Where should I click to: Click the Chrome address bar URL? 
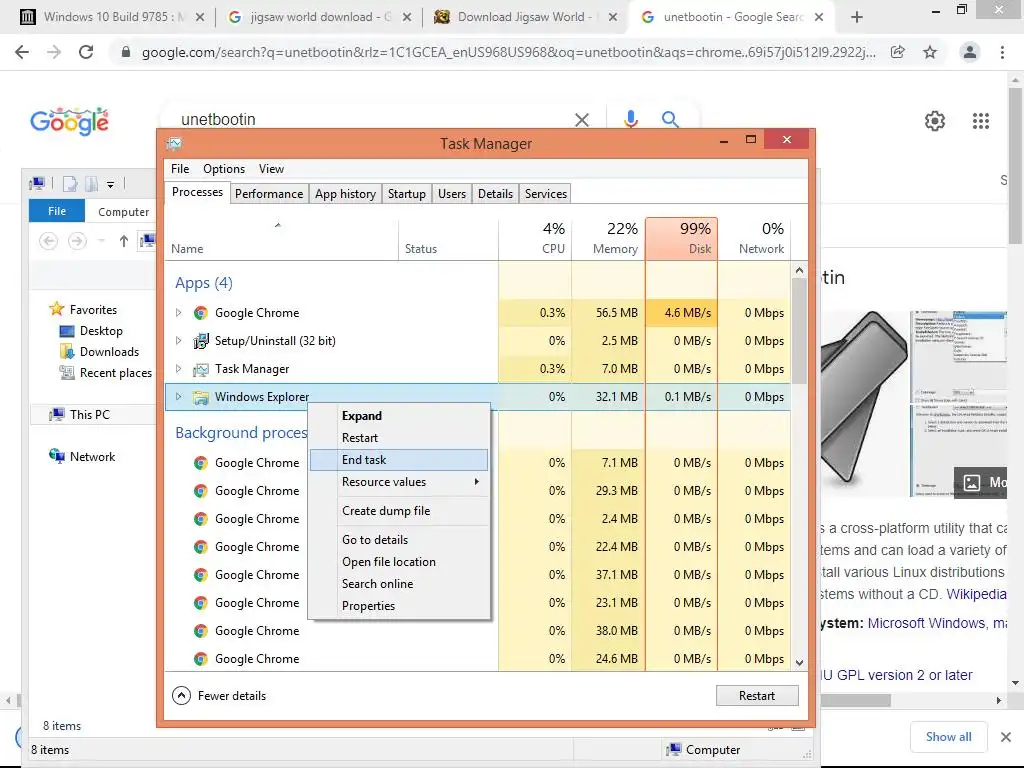pos(509,52)
